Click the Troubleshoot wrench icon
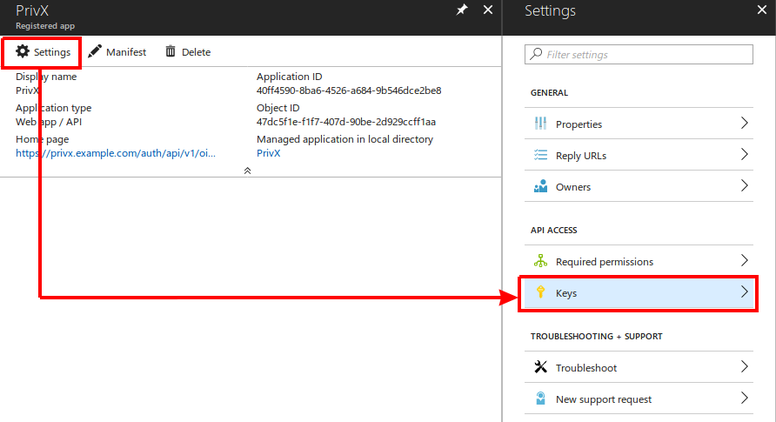Viewport: 776px width, 422px height. 540,367
